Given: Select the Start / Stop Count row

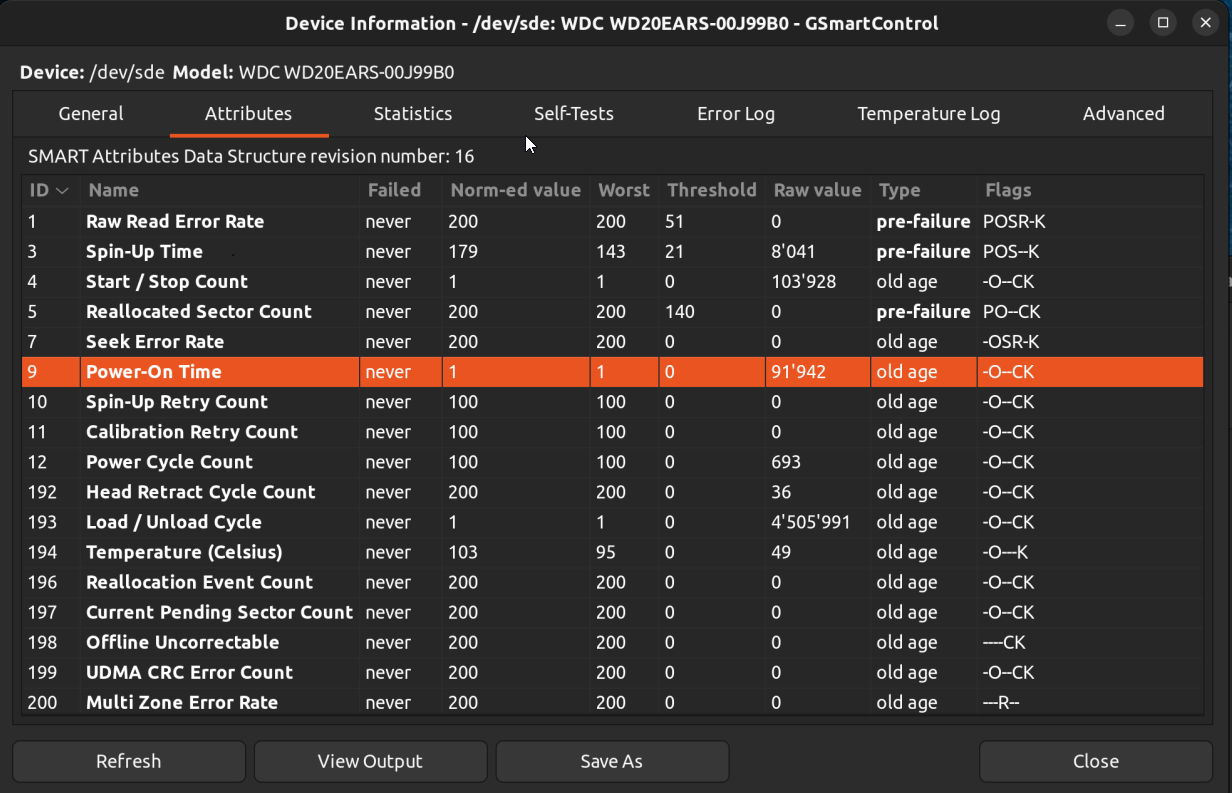Looking at the screenshot, I should point(613,281).
